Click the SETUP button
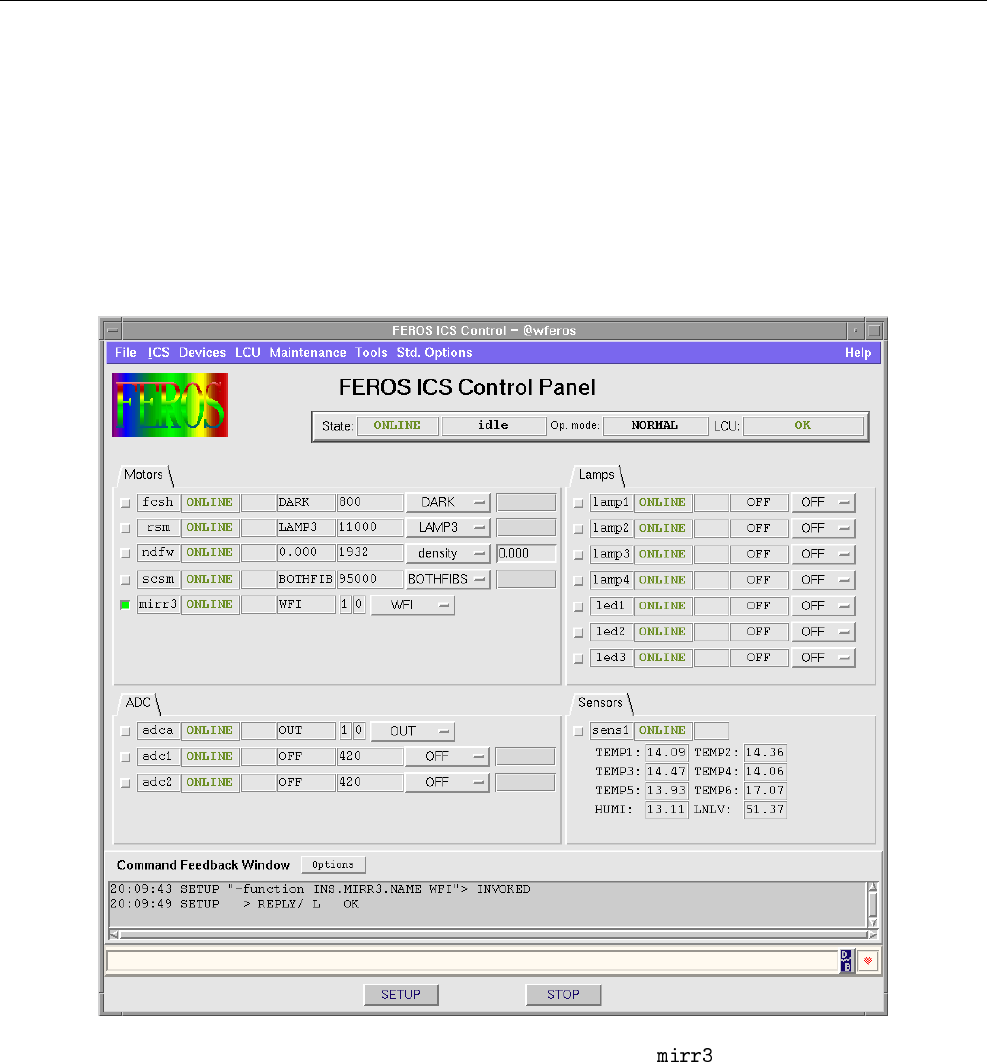The image size is (987, 1062). coord(401,994)
